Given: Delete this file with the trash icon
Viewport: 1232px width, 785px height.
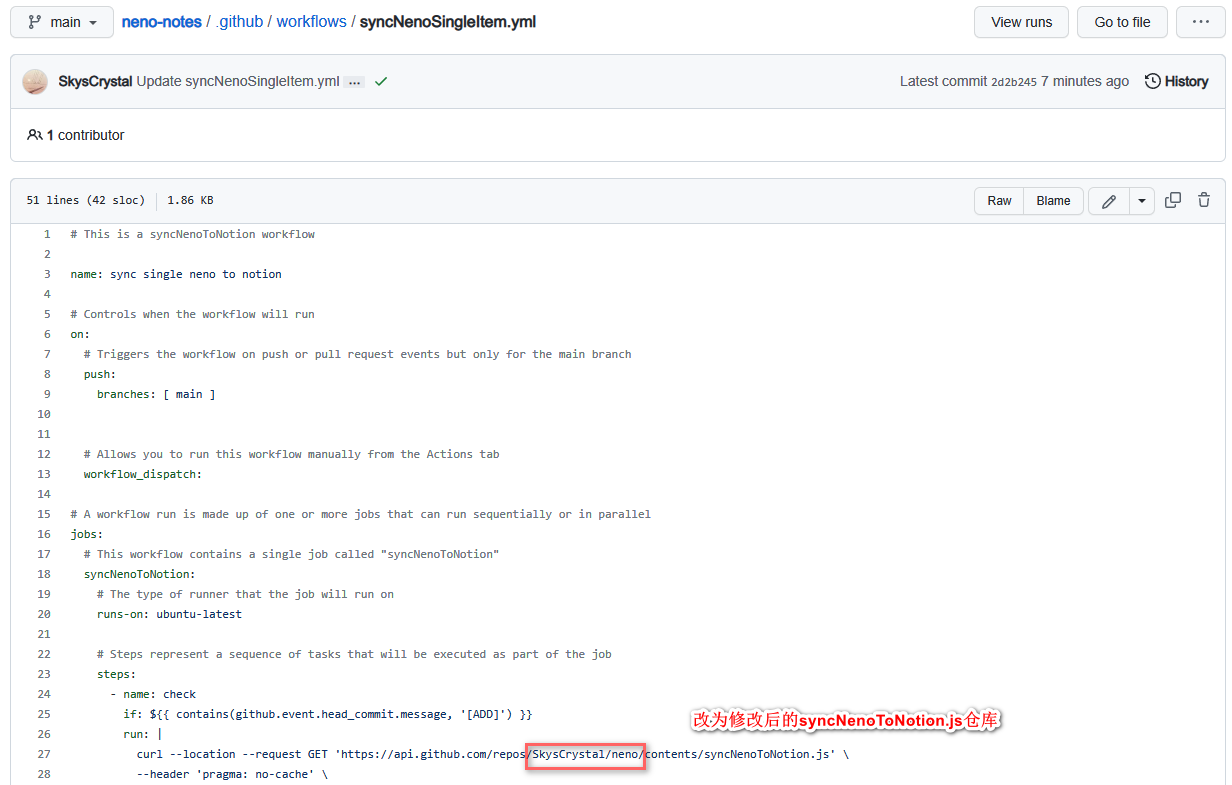Looking at the screenshot, I should click(1204, 200).
